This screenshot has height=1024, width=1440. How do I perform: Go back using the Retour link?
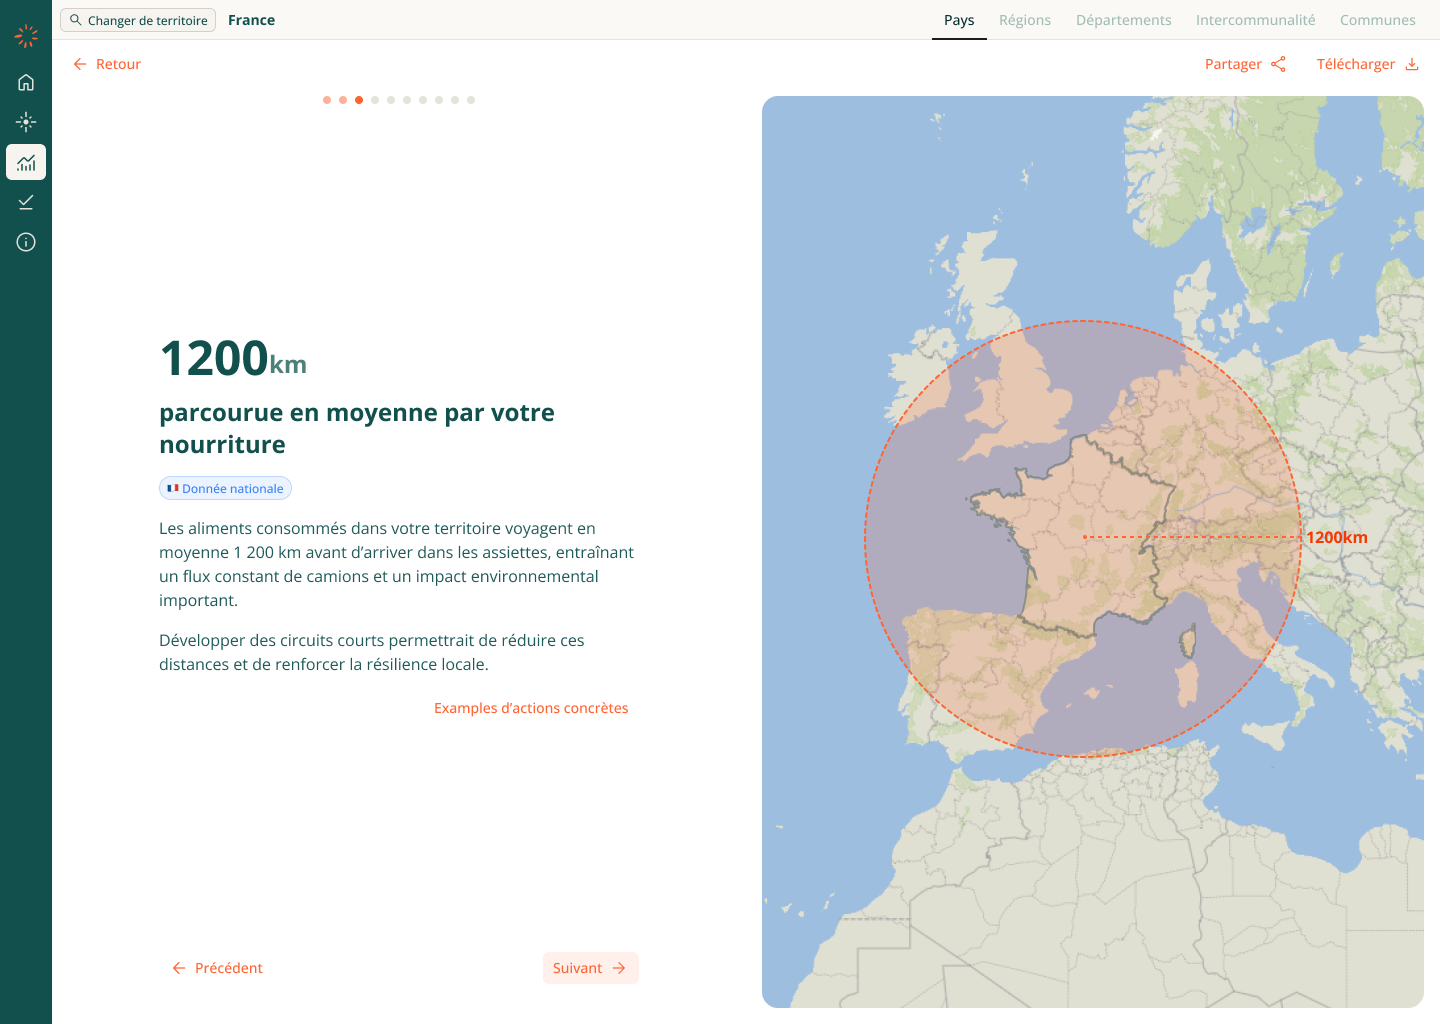[107, 64]
